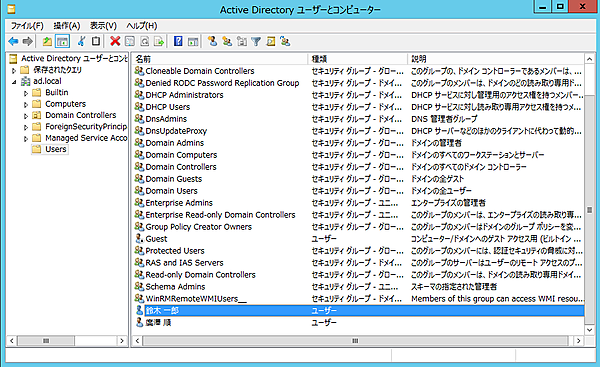Expand the ForeignSecurityPrincipals node arrow
Screen dimensions: 600x367
pyautogui.click(x=26, y=127)
